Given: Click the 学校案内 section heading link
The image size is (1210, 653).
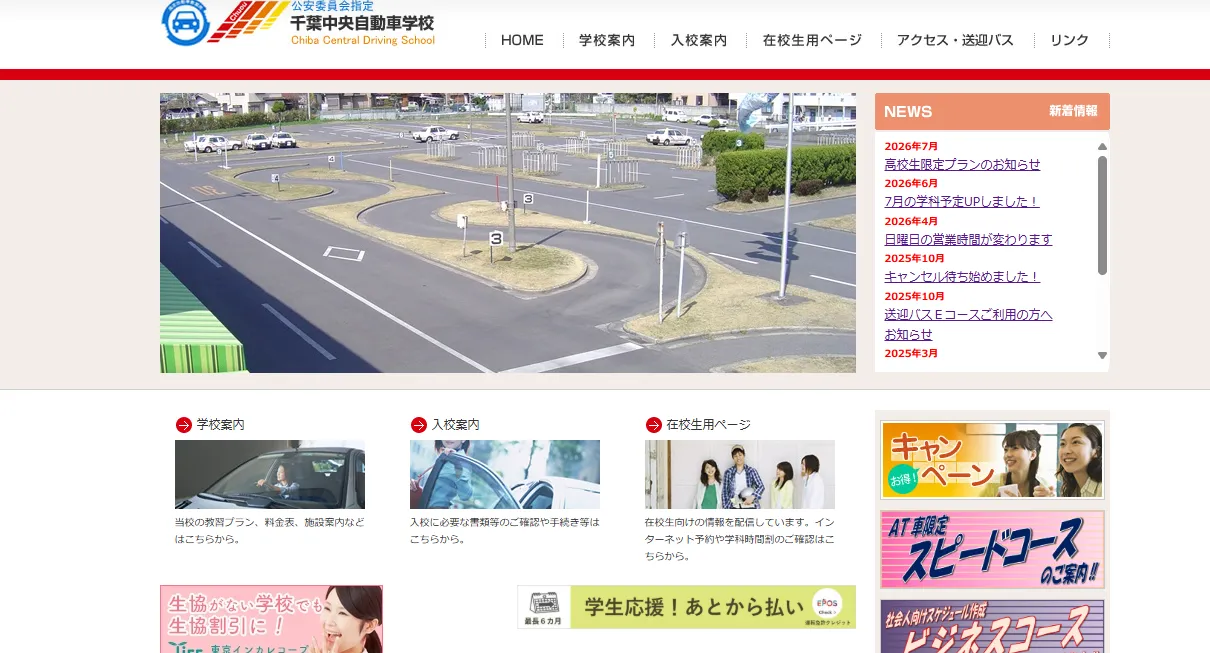Looking at the screenshot, I should 220,425.
